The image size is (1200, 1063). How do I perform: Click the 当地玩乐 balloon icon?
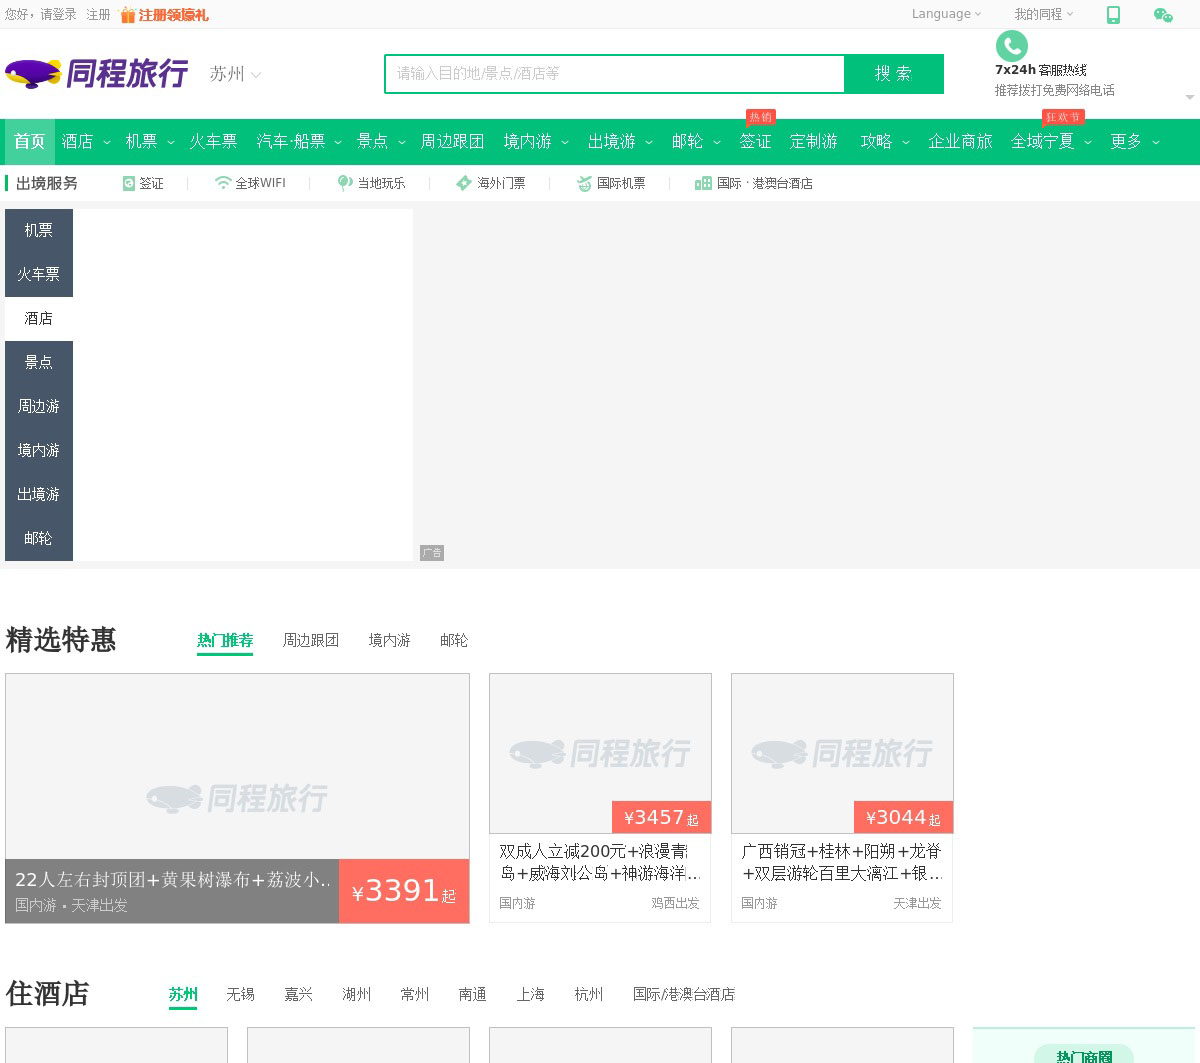pos(345,183)
